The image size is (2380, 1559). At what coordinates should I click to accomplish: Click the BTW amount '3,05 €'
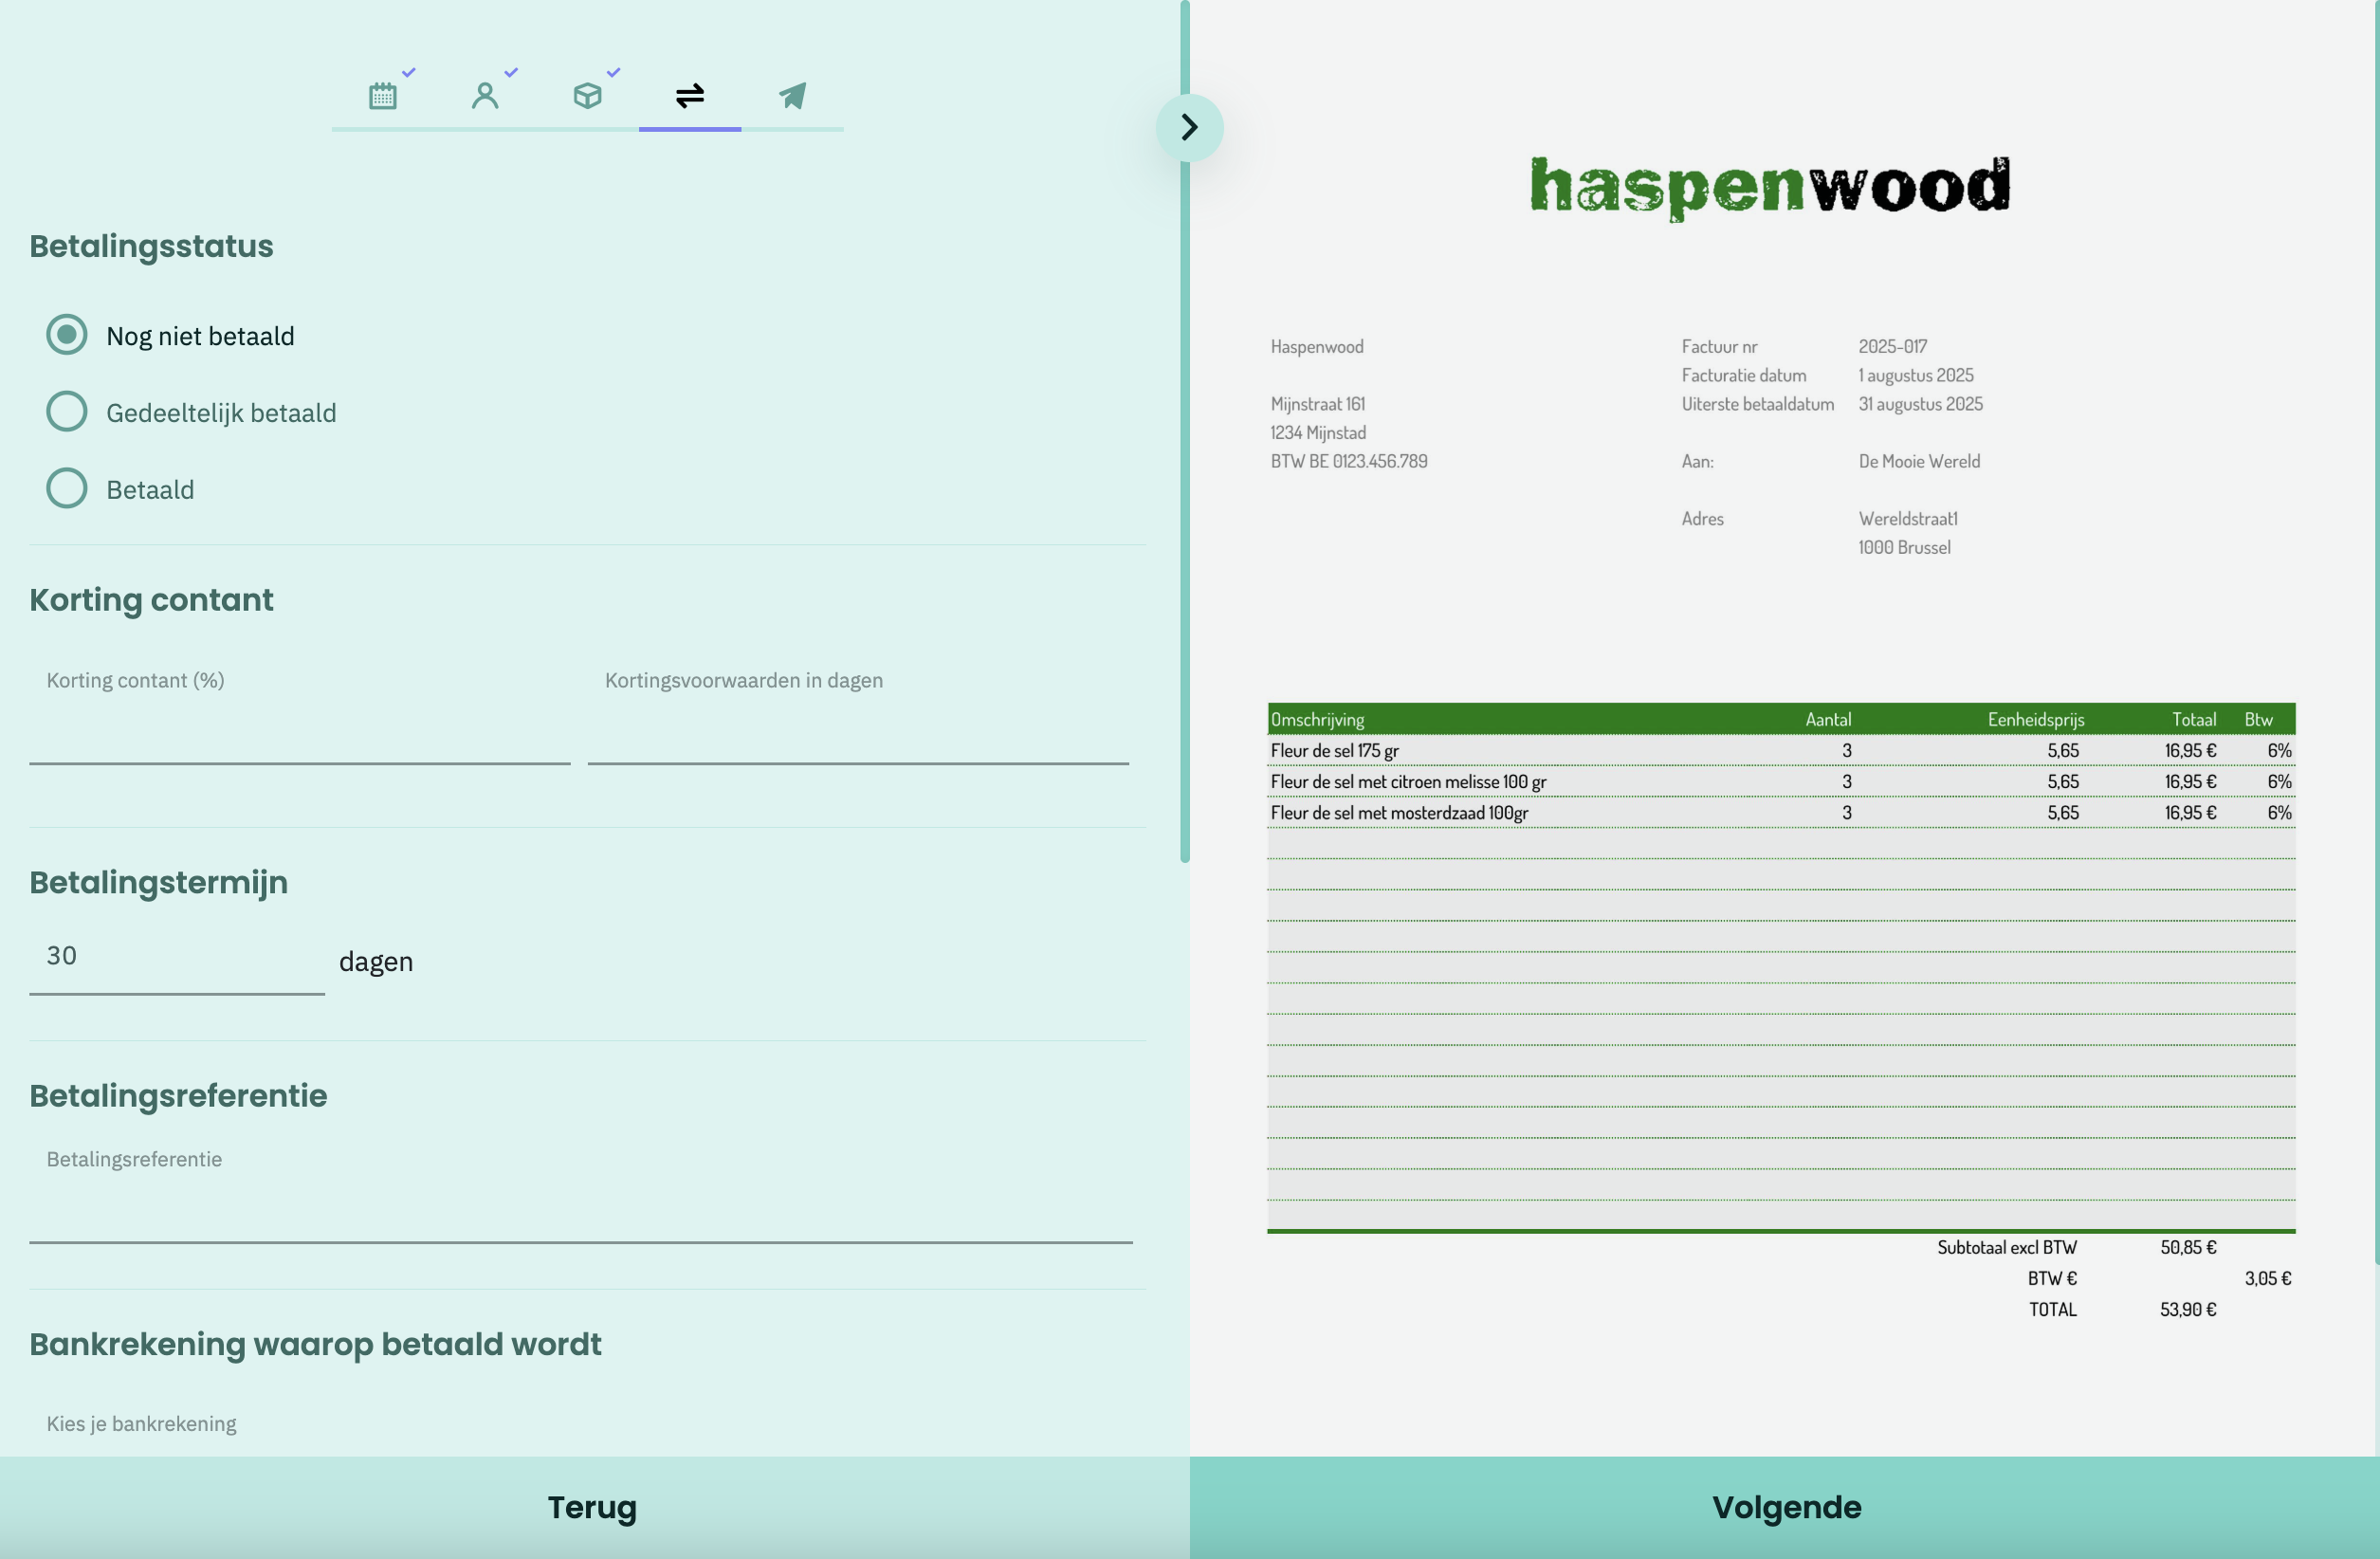(2267, 1279)
